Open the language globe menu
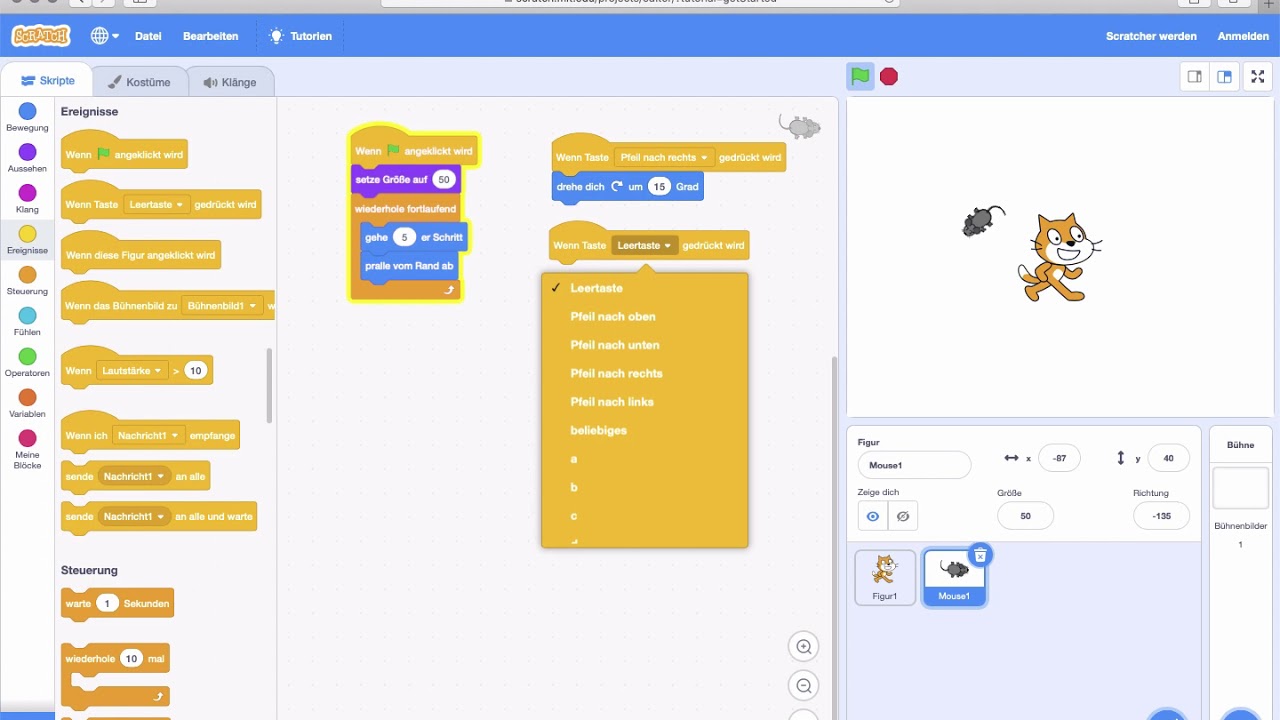1280x720 pixels. point(105,36)
